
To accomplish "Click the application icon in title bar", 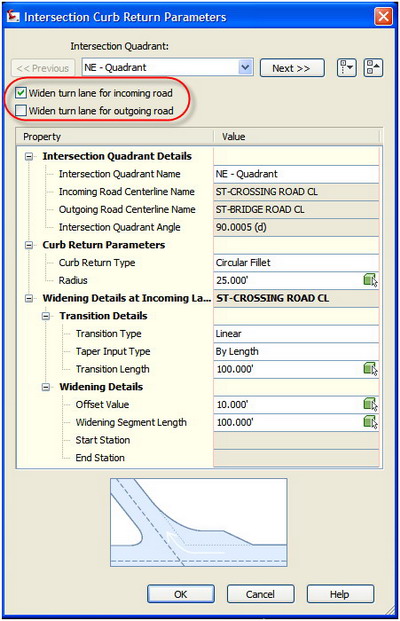I will (13, 17).
